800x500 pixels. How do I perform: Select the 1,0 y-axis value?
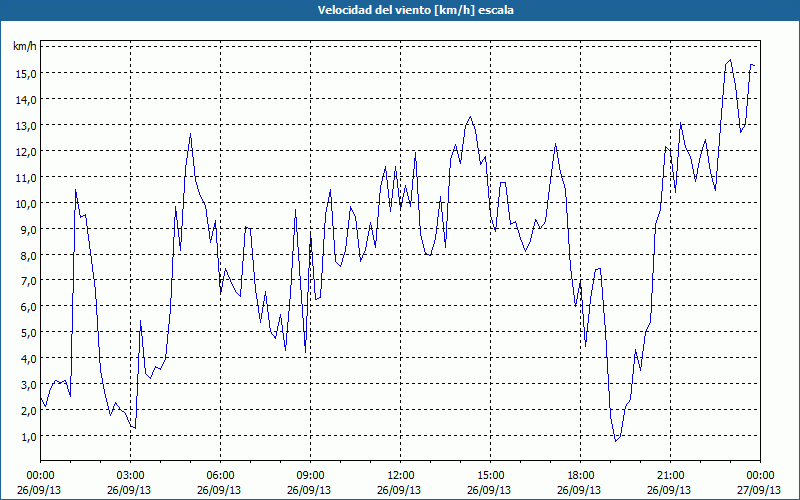point(28,437)
